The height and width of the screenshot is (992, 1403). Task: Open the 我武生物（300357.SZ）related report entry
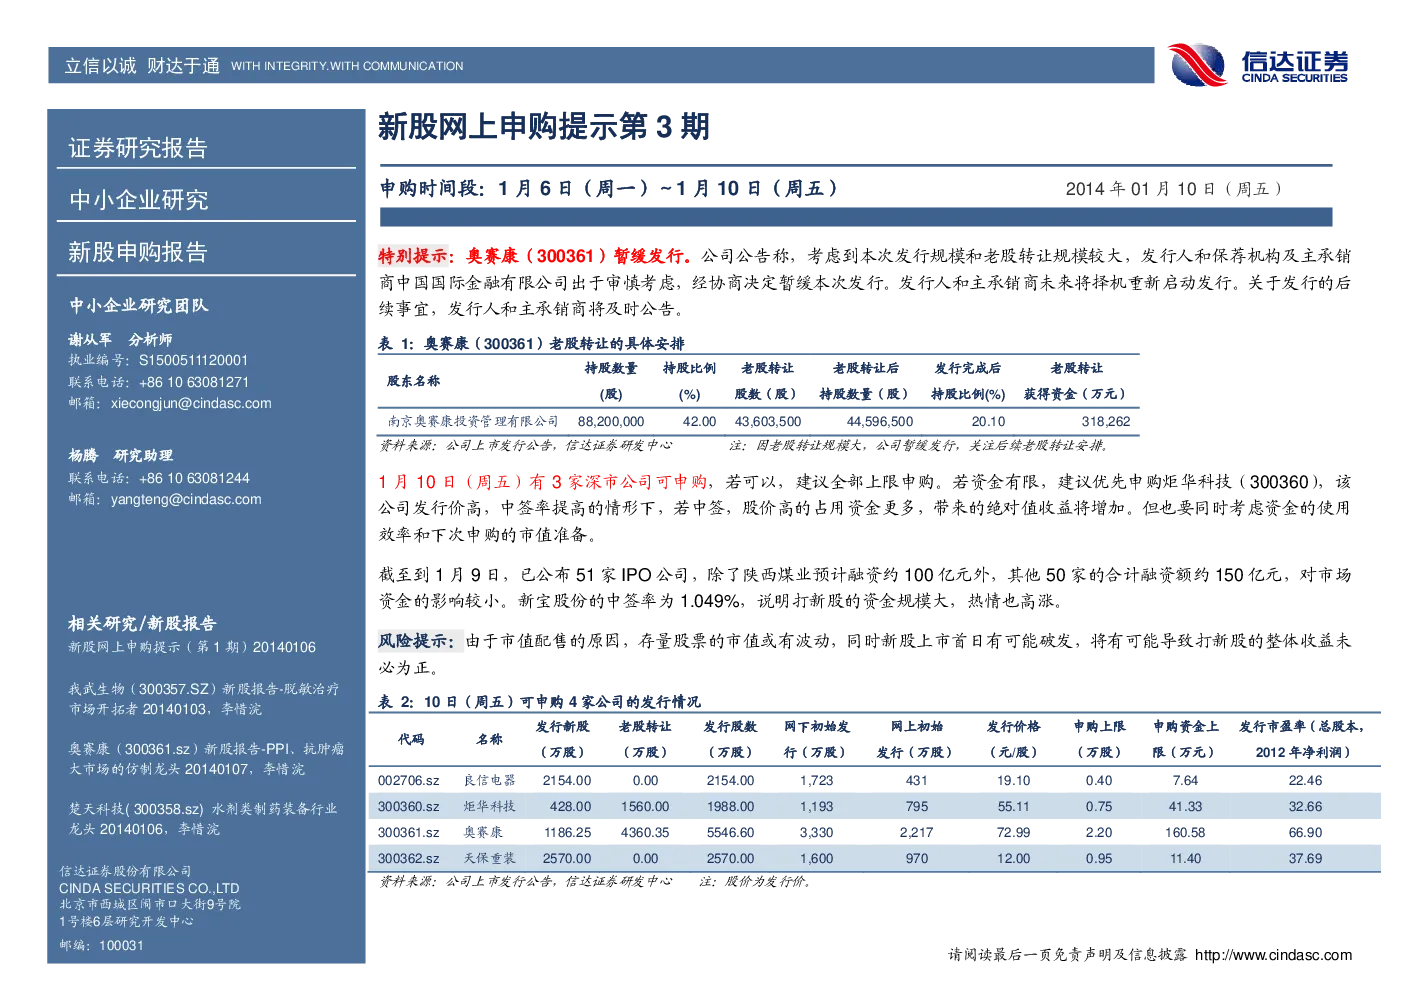point(204,699)
